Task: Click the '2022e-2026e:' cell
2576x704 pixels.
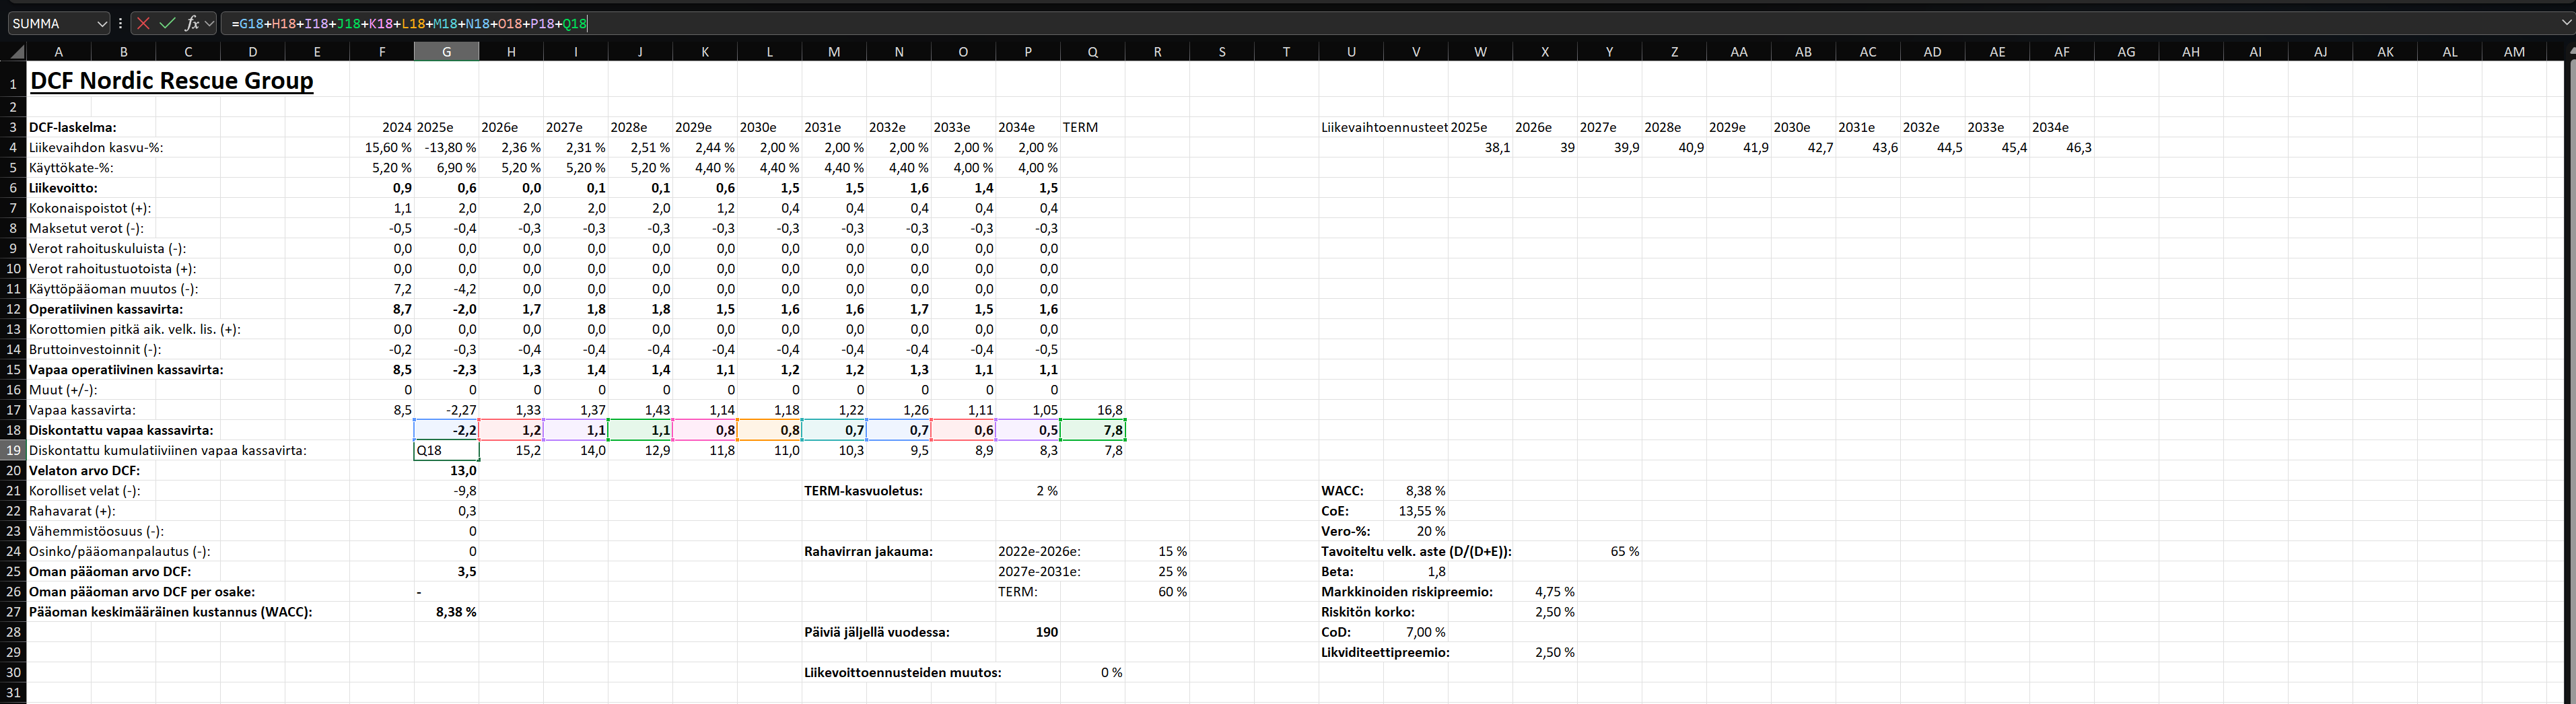Action: (1039, 551)
